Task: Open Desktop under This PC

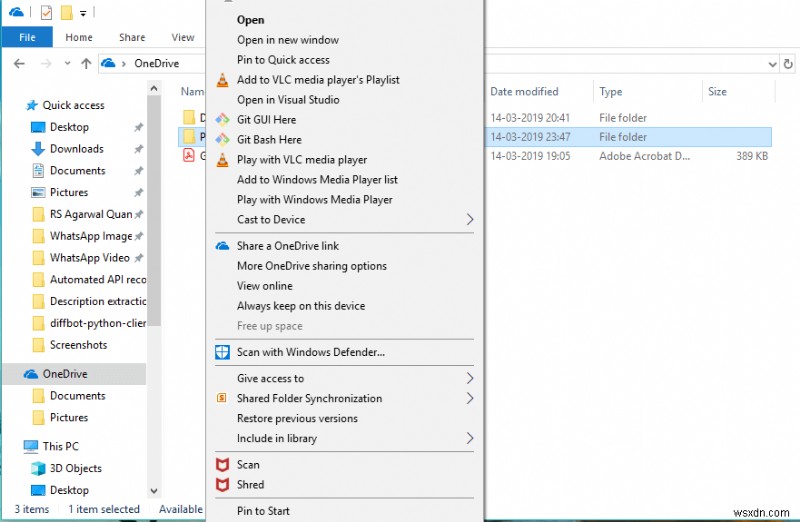Action: click(69, 490)
